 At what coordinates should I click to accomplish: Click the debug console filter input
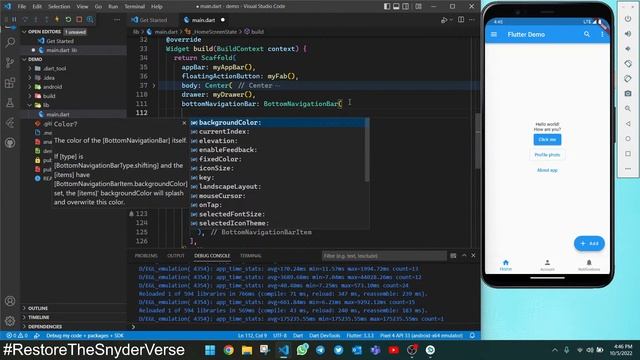384,256
